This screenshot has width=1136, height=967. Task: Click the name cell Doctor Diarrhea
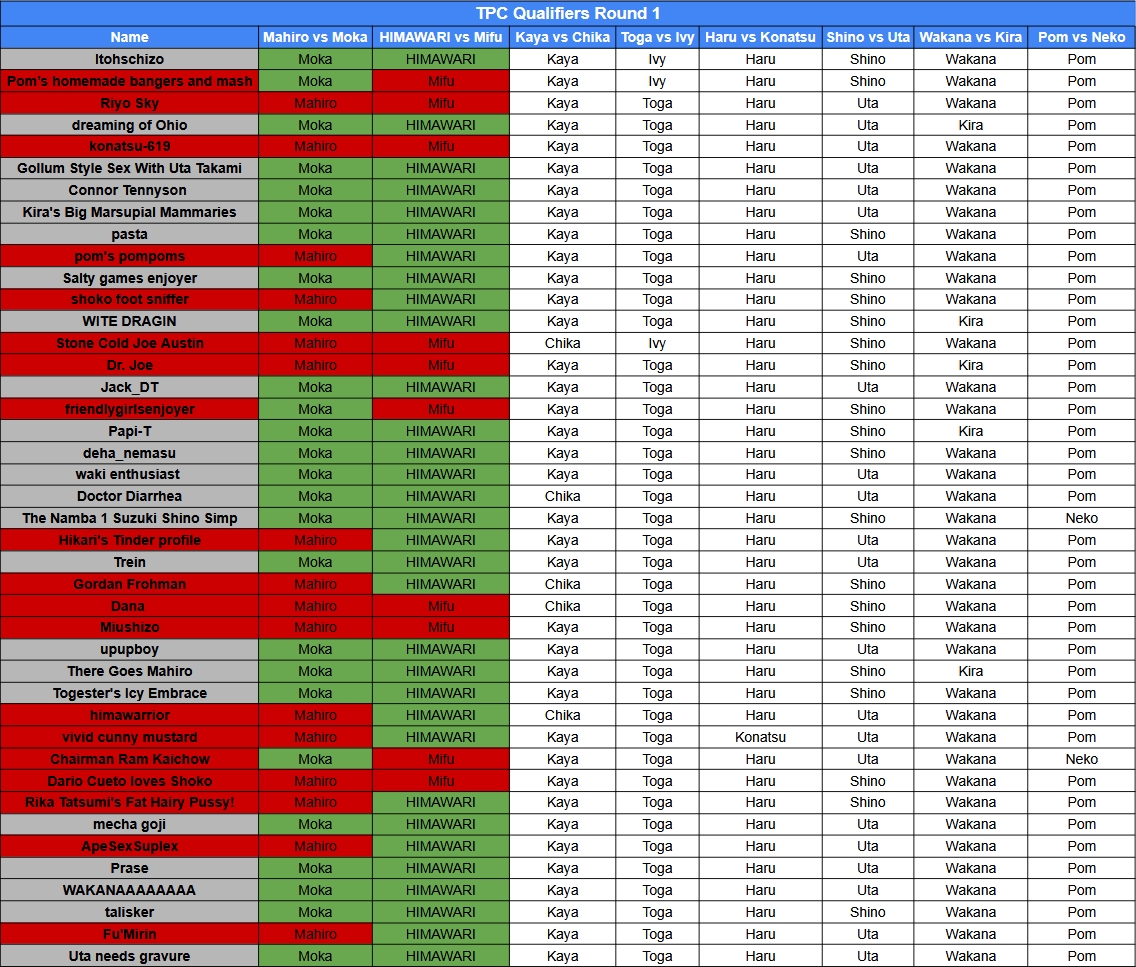tap(130, 496)
